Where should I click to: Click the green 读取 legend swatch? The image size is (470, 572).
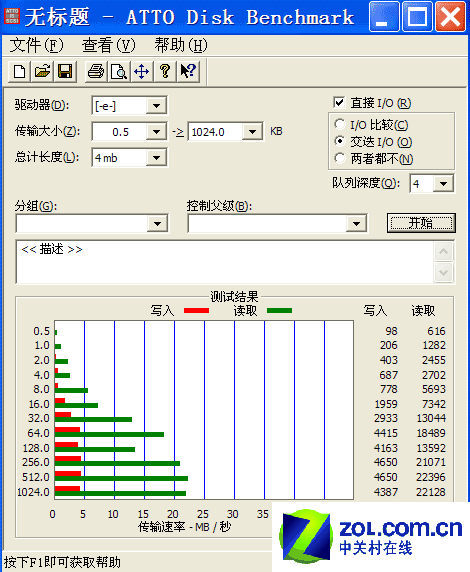click(280, 311)
